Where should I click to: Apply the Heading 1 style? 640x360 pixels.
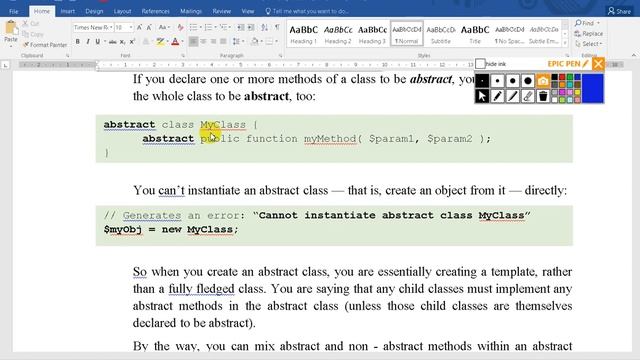coord(303,34)
